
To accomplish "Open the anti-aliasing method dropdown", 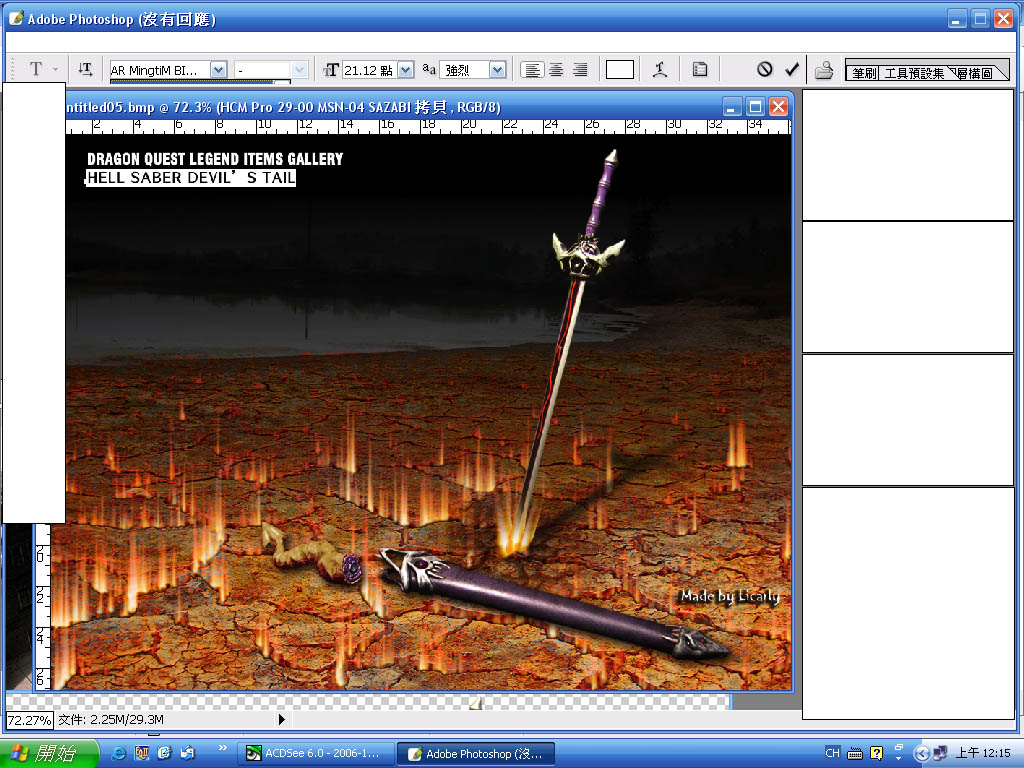I will (497, 70).
